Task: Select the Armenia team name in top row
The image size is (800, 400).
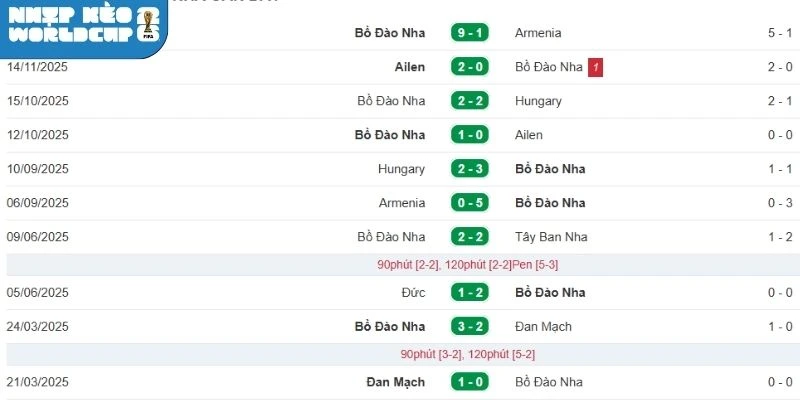Action: 539,33
